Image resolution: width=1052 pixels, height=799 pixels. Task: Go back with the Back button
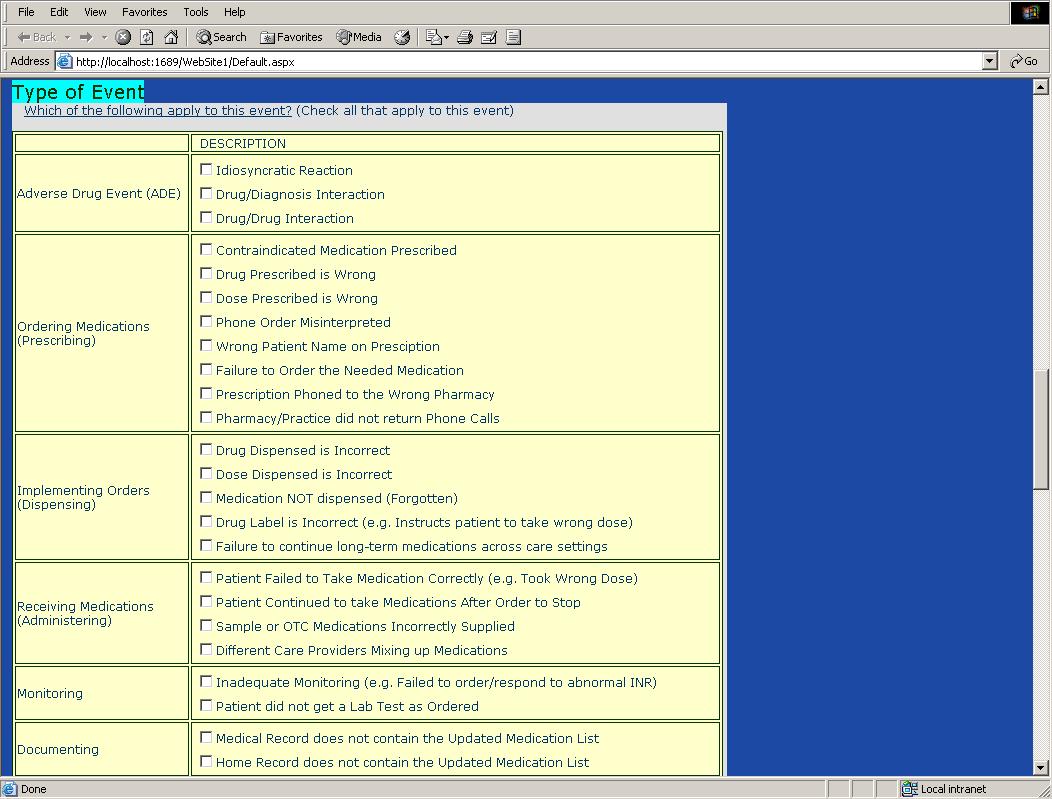pos(37,38)
